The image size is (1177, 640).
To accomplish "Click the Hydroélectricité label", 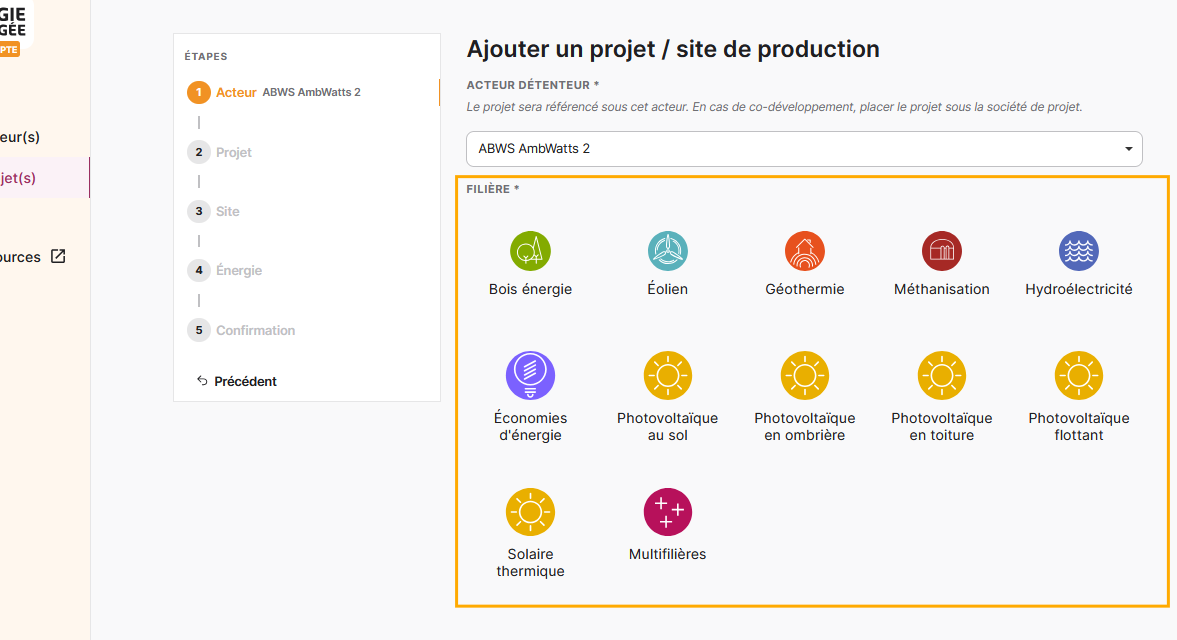I will coord(1079,289).
